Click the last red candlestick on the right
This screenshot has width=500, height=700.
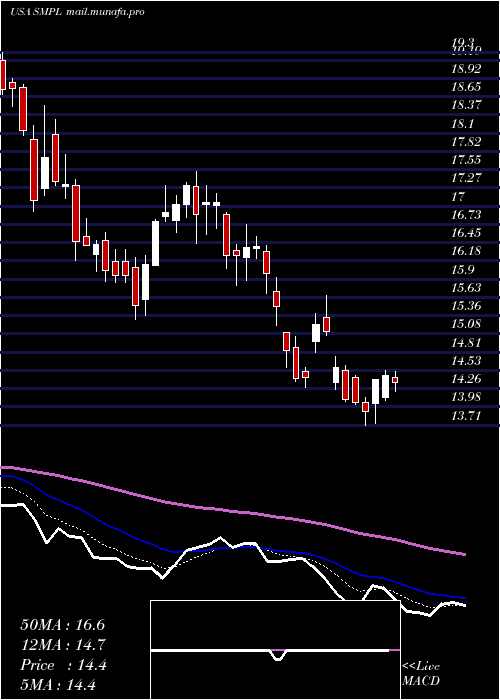(x=395, y=380)
